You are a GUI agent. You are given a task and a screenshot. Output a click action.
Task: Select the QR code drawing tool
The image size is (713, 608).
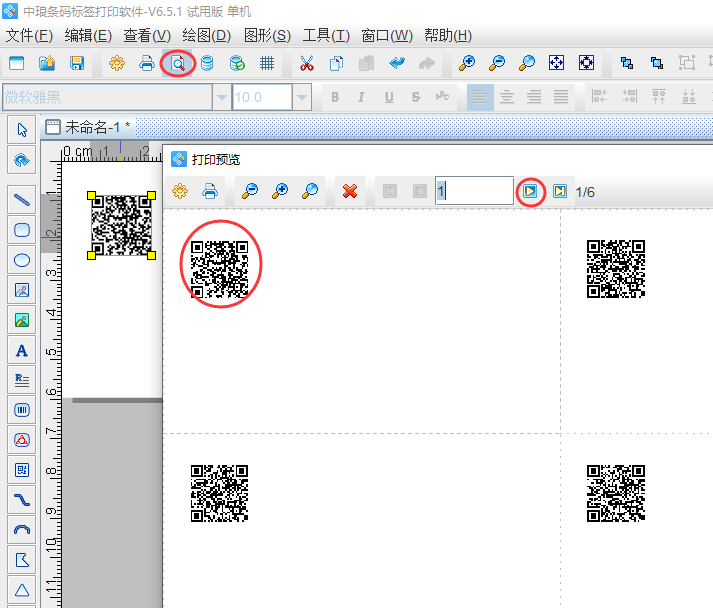point(22,470)
